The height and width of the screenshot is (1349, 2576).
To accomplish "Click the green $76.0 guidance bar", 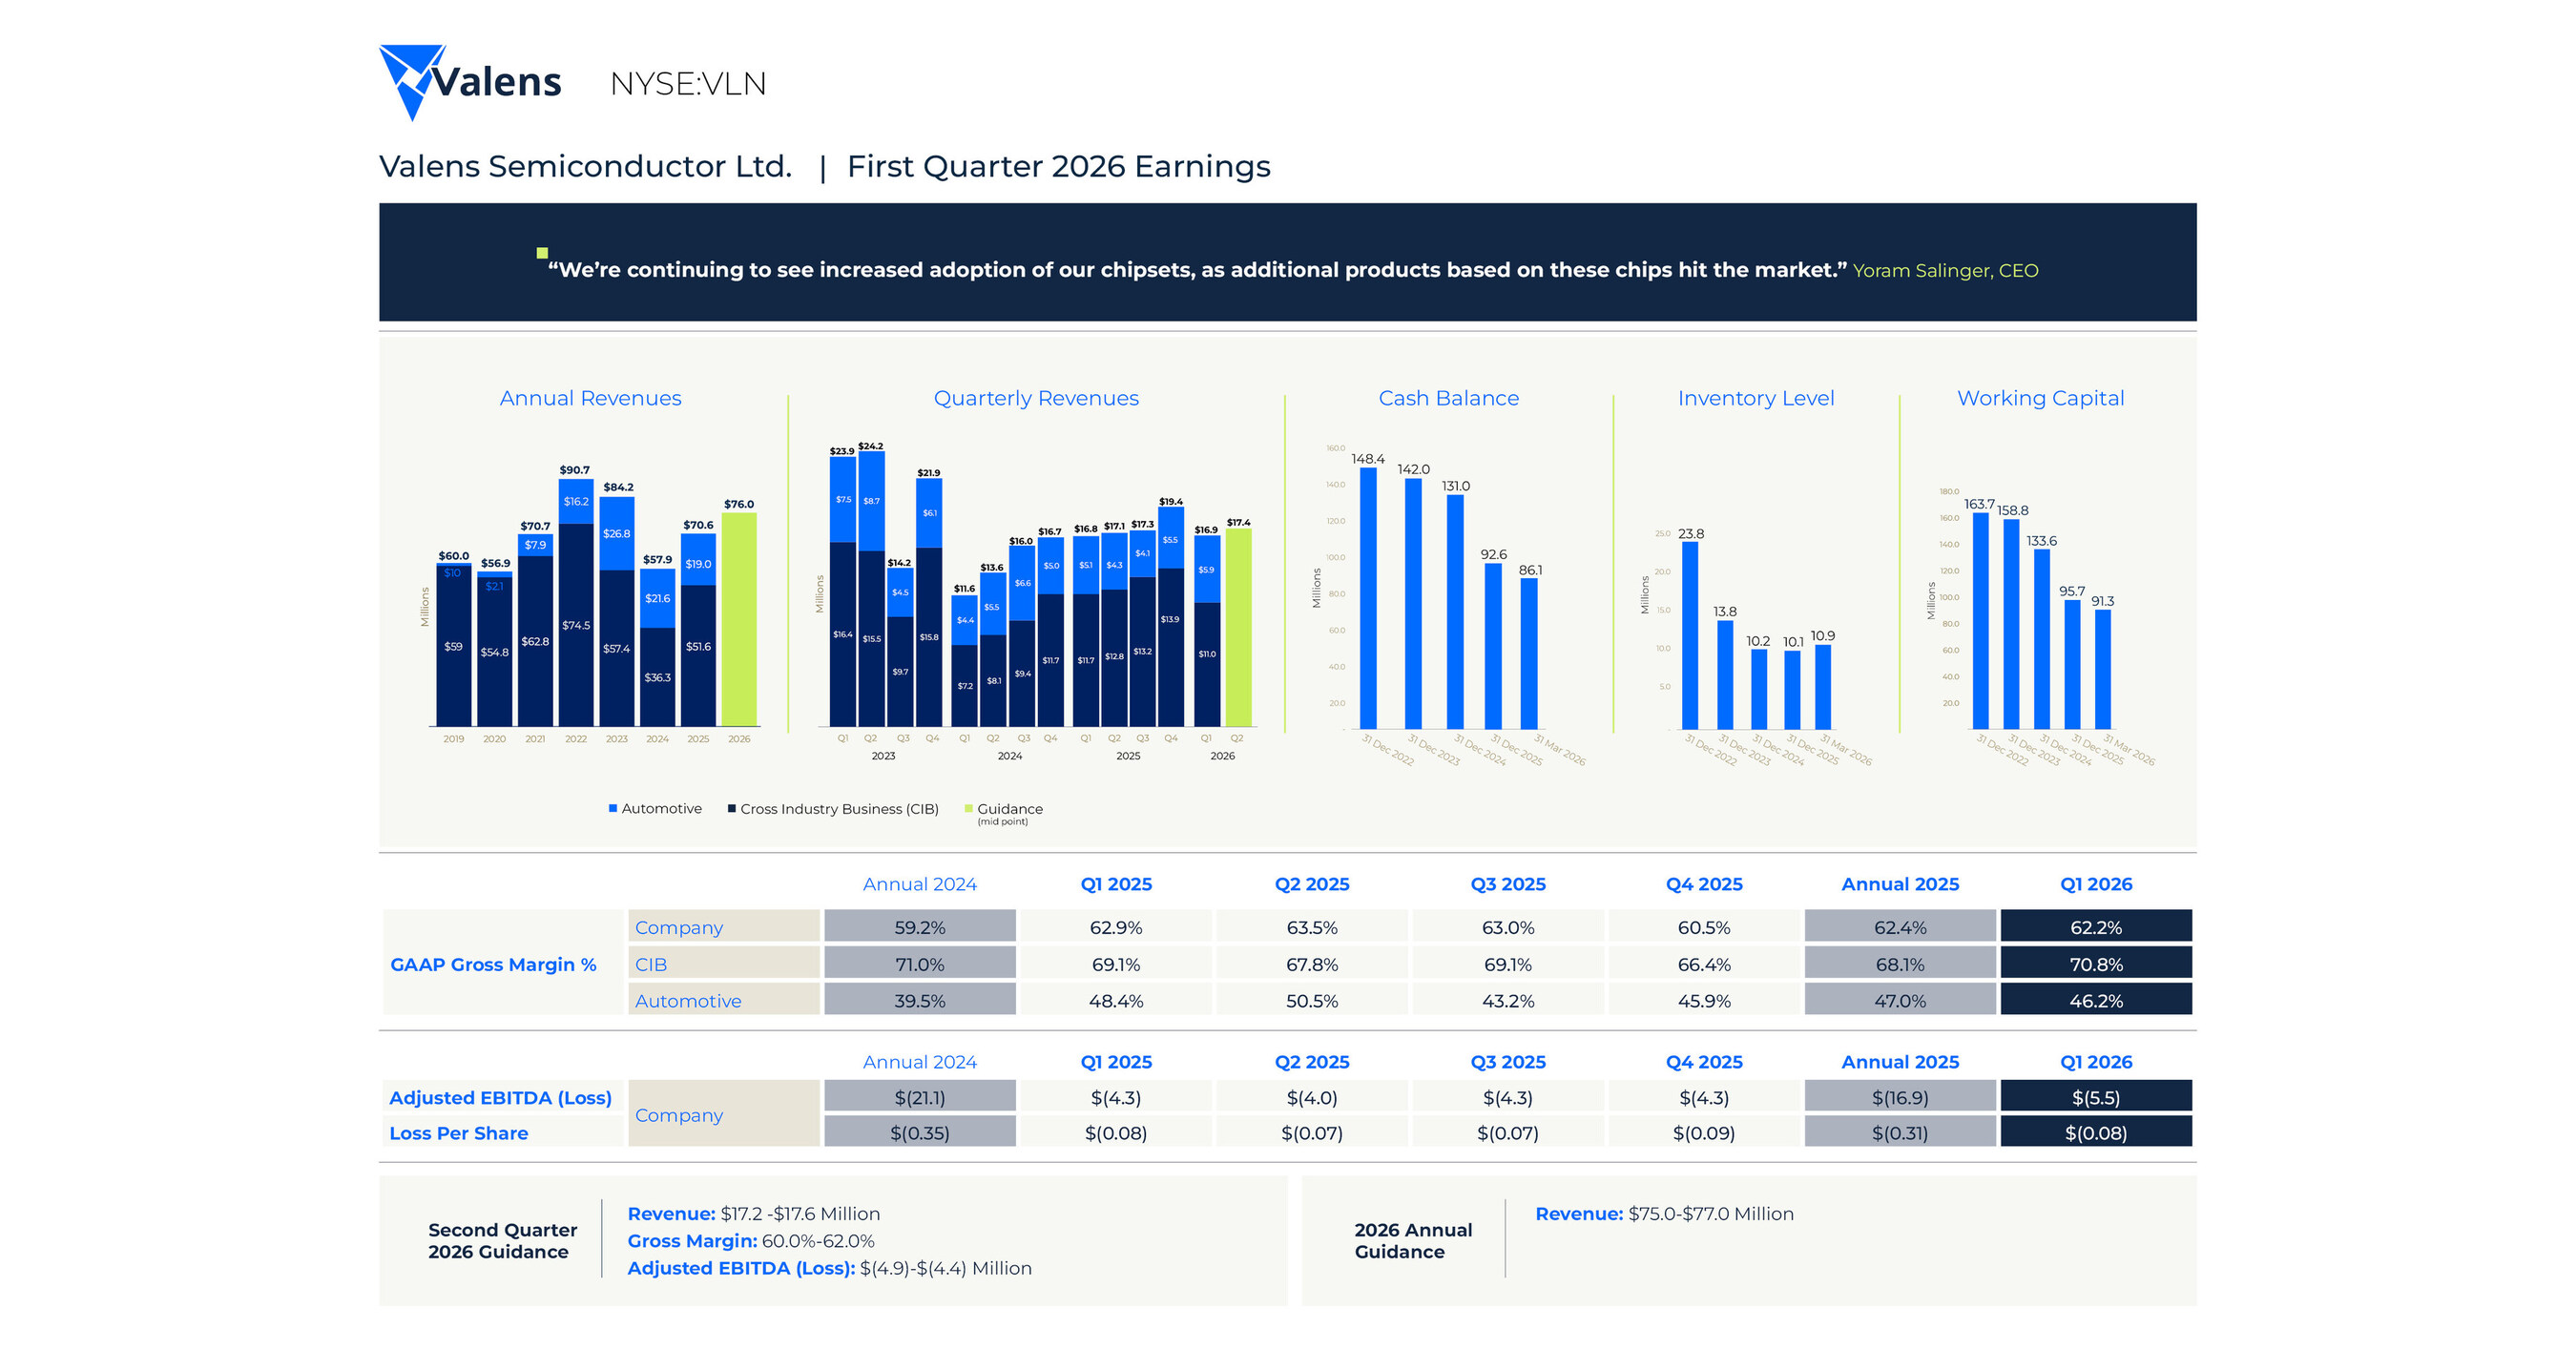I will click(739, 619).
